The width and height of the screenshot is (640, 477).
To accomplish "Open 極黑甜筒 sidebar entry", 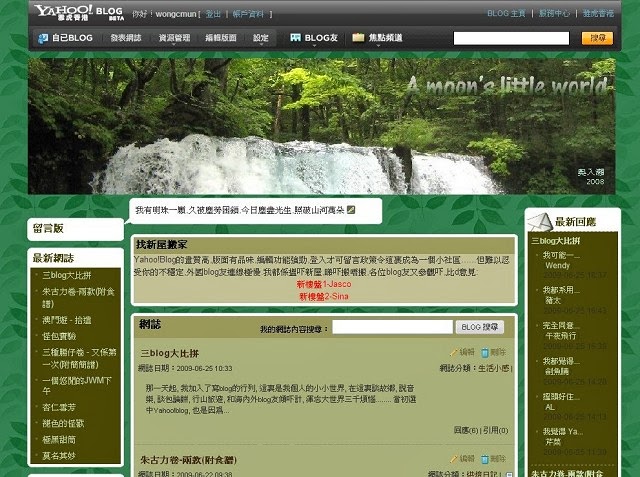I will click(x=59, y=440).
